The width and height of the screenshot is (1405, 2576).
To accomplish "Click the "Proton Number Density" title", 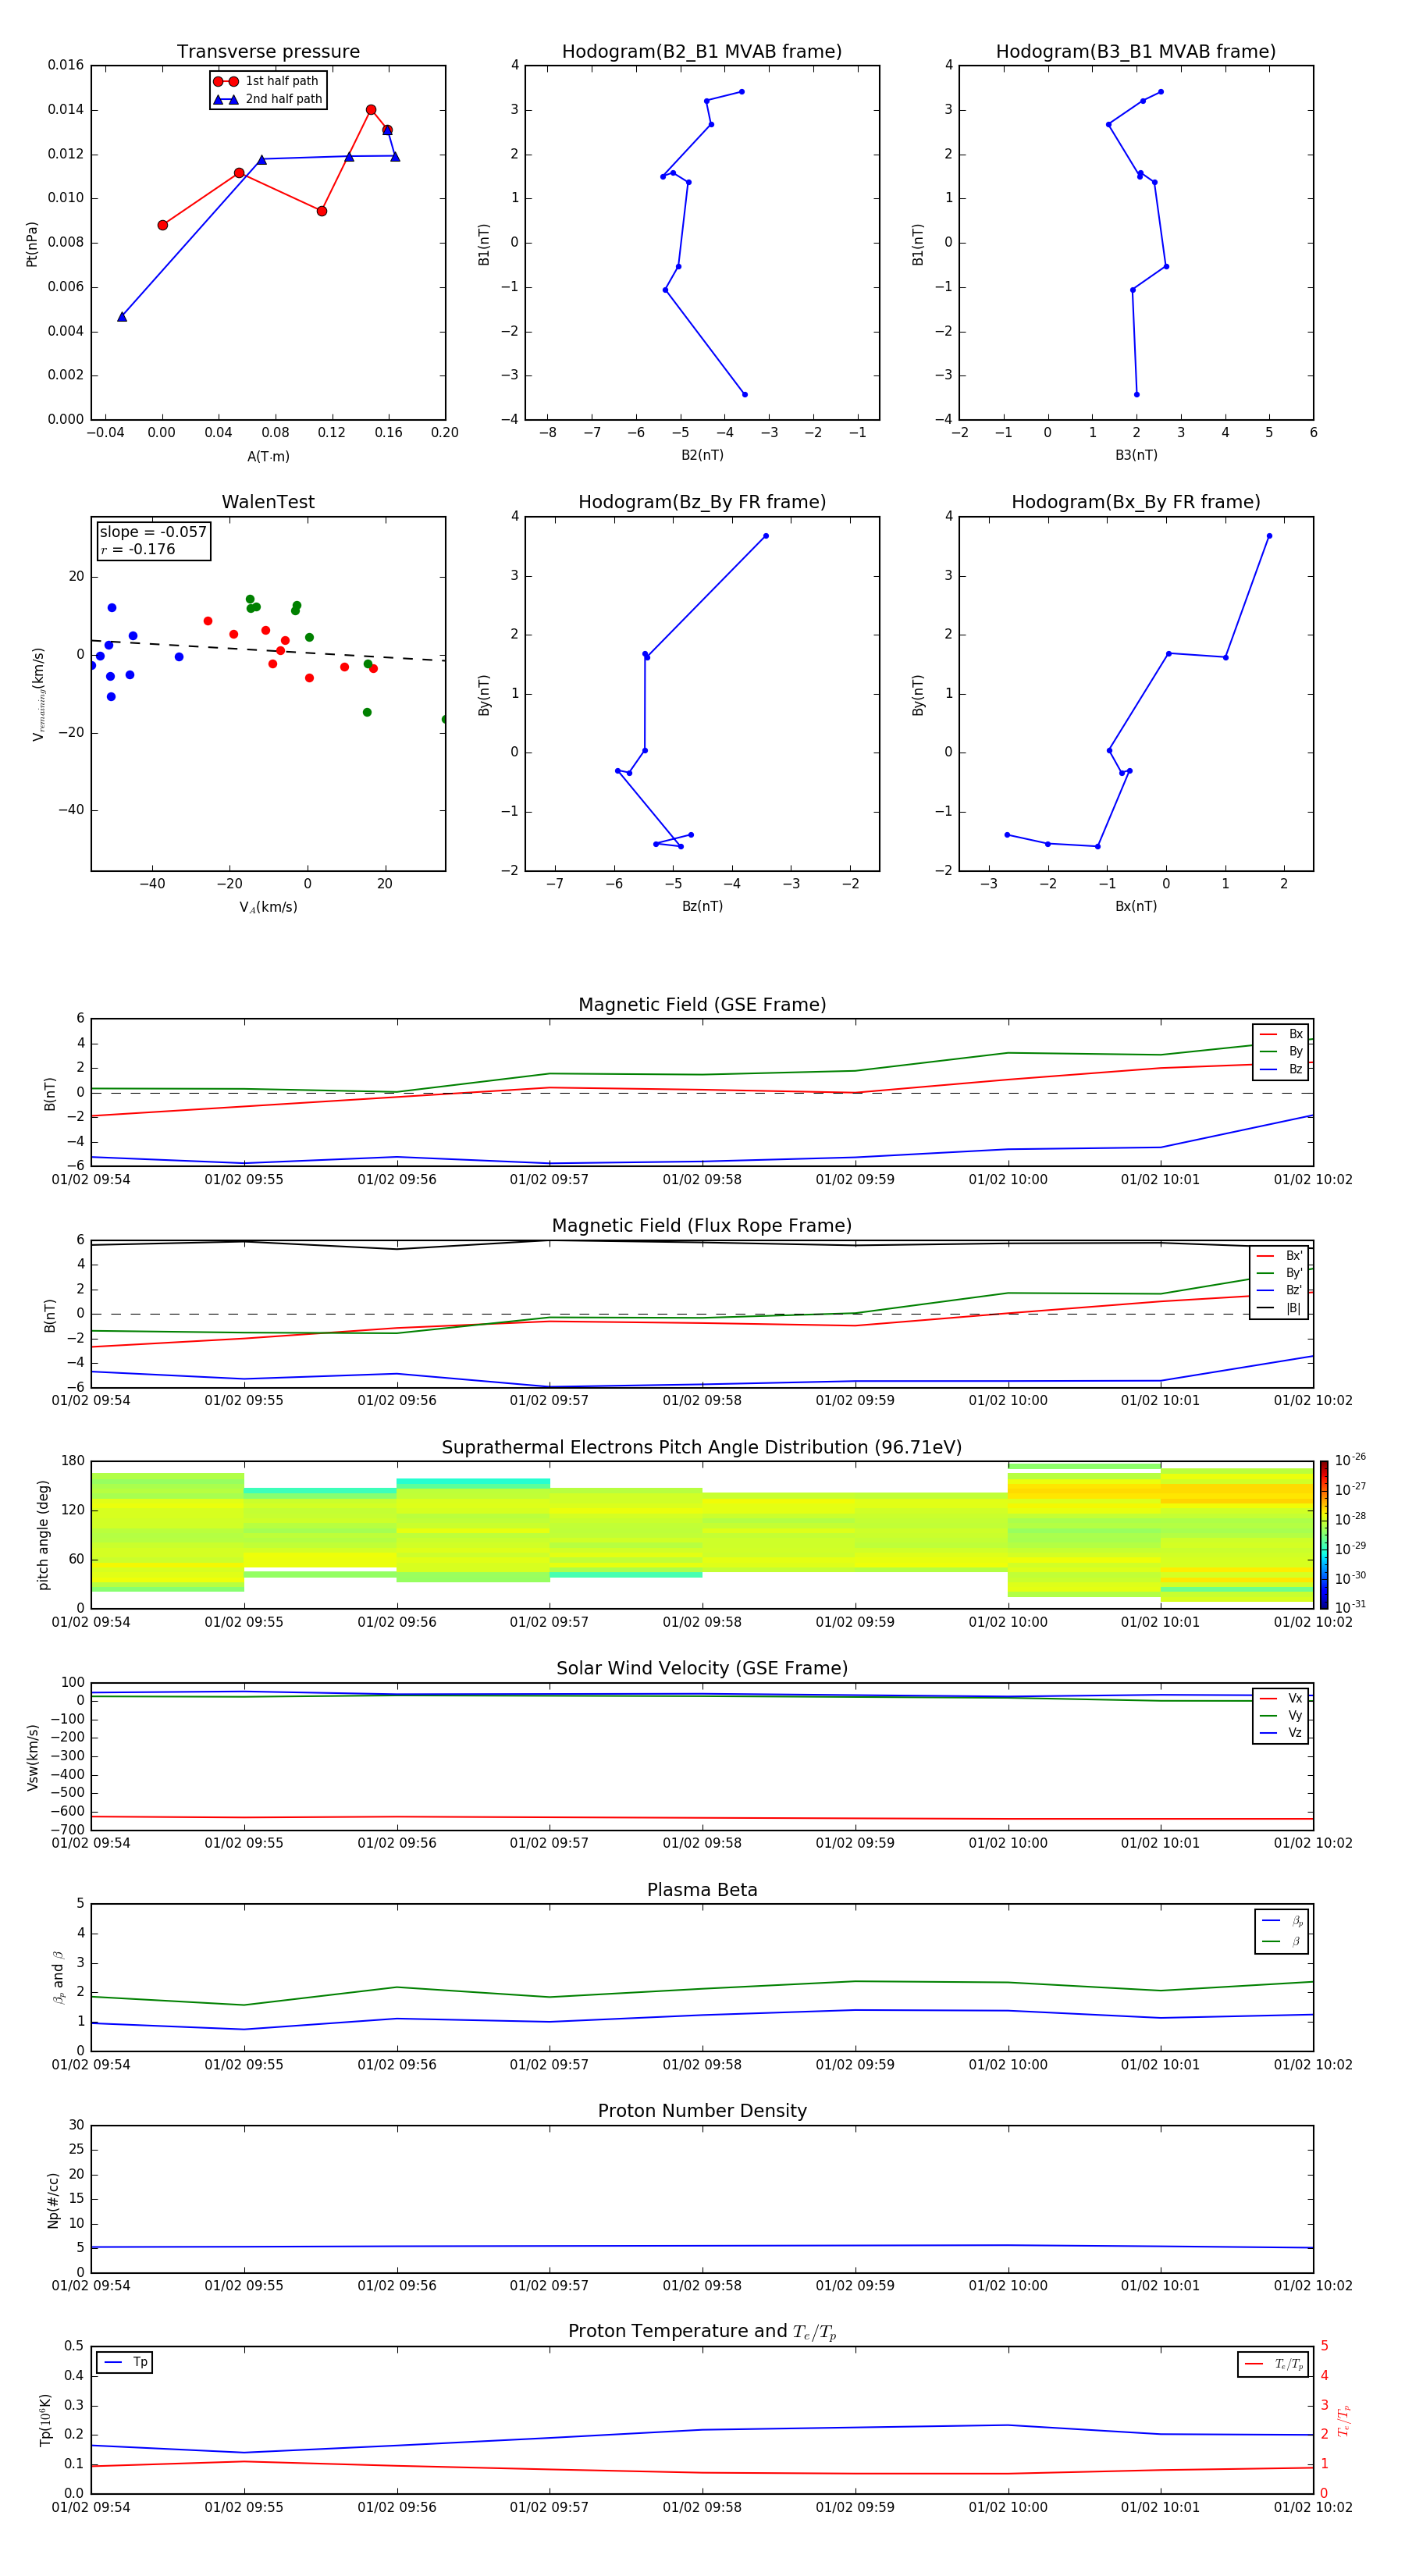I will pyautogui.click(x=702, y=2111).
